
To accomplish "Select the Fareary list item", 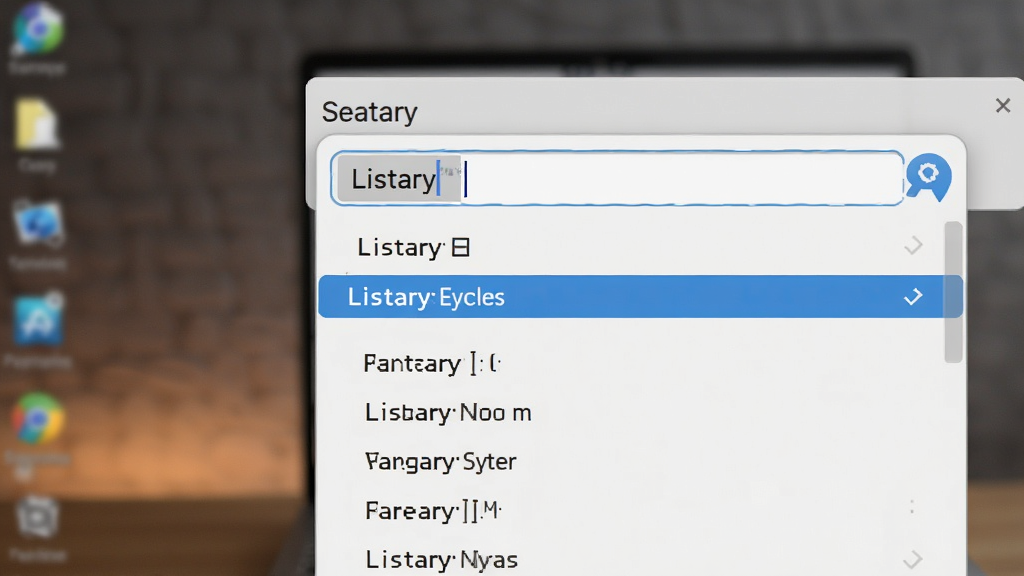I will 433,511.
